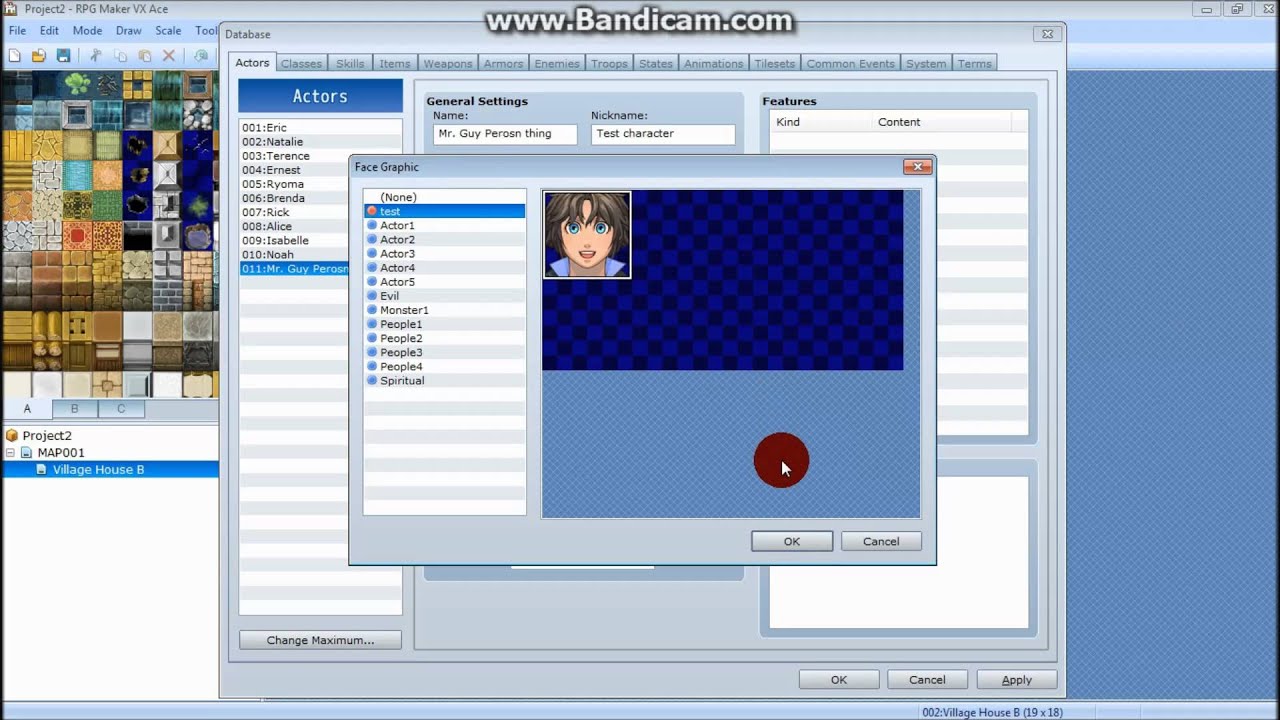Select the 'test' face graphic entry
The image size is (1280, 720).
click(445, 211)
